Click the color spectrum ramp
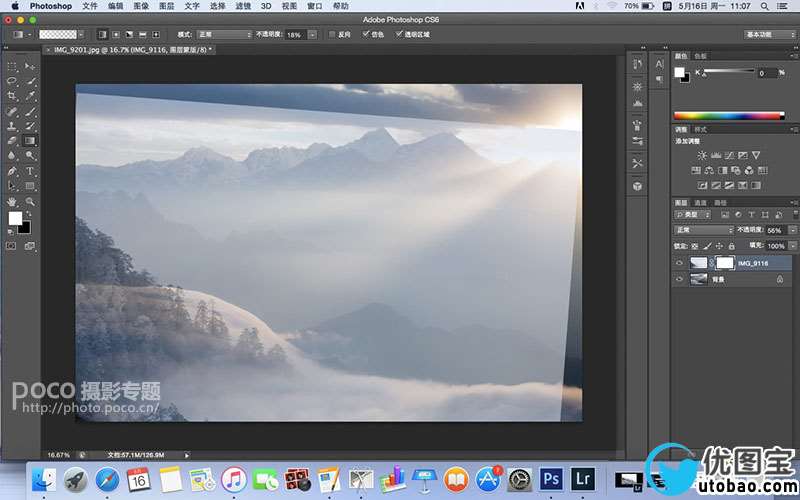This screenshot has height=500, width=800. coord(729,116)
